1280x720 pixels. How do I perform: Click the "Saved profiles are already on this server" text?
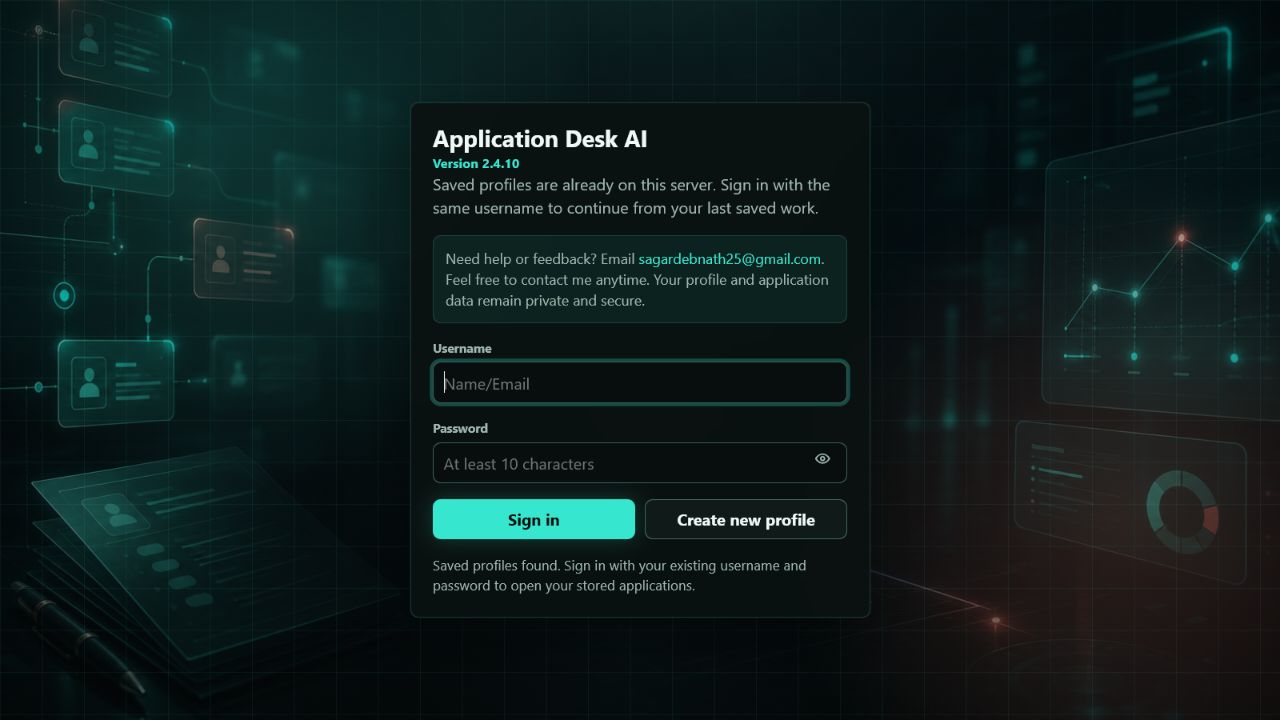[x=631, y=197]
